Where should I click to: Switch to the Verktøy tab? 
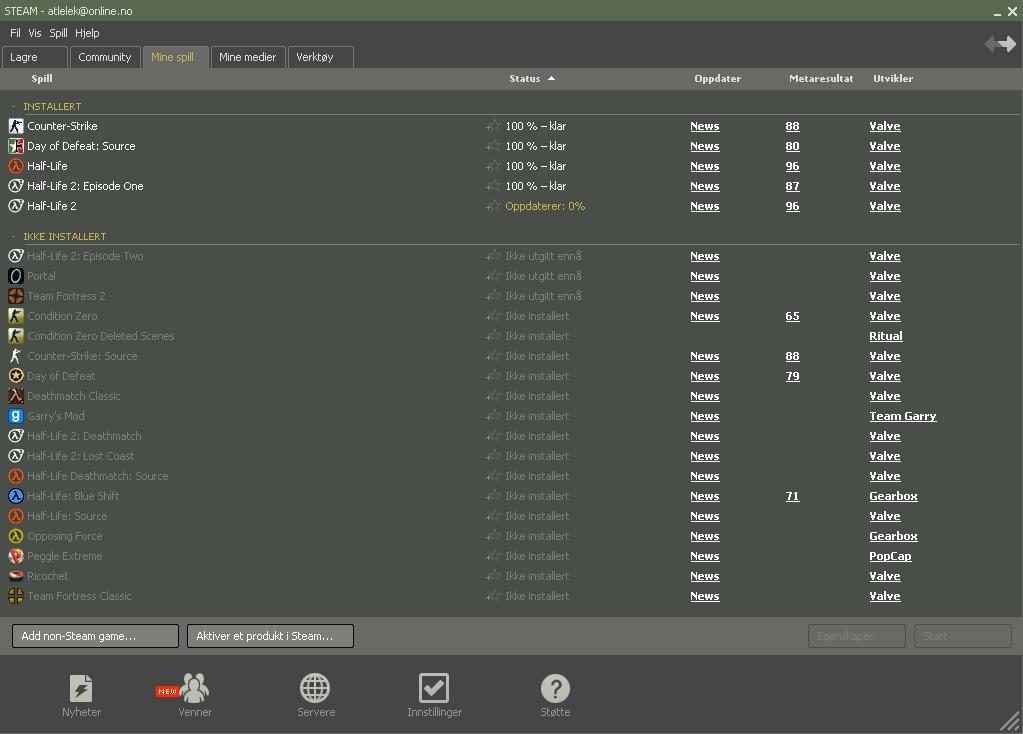tap(320, 57)
